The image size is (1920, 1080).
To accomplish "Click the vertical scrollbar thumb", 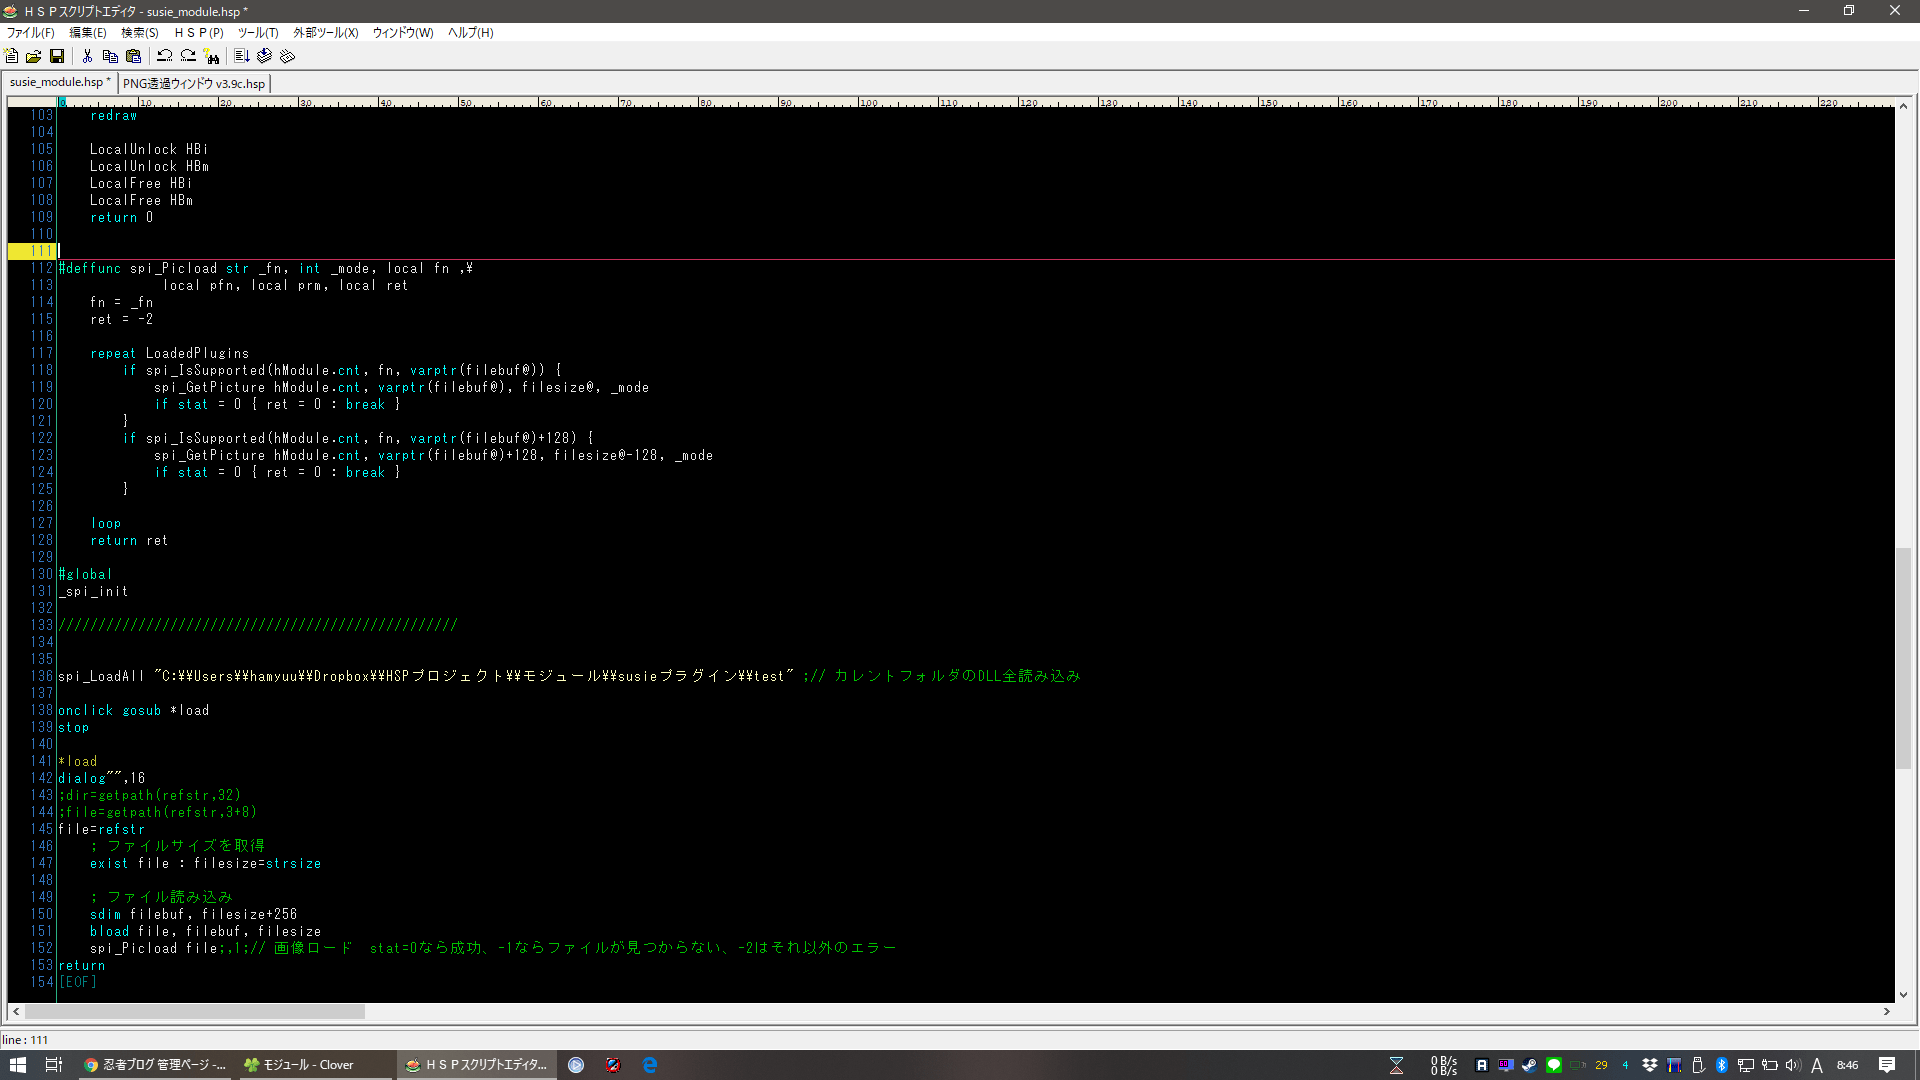I will (1903, 657).
